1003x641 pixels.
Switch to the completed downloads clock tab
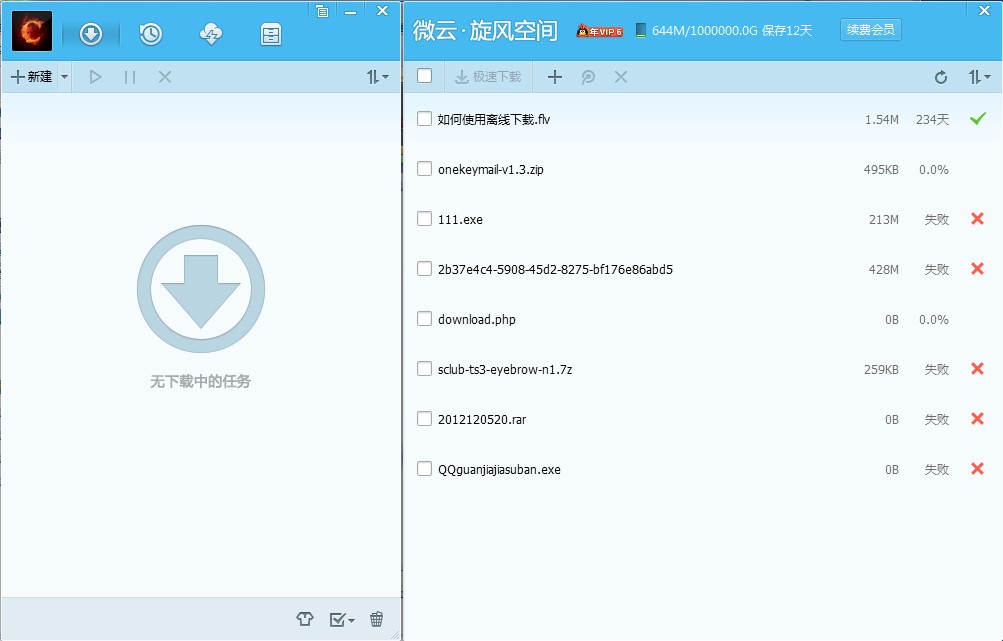click(150, 33)
